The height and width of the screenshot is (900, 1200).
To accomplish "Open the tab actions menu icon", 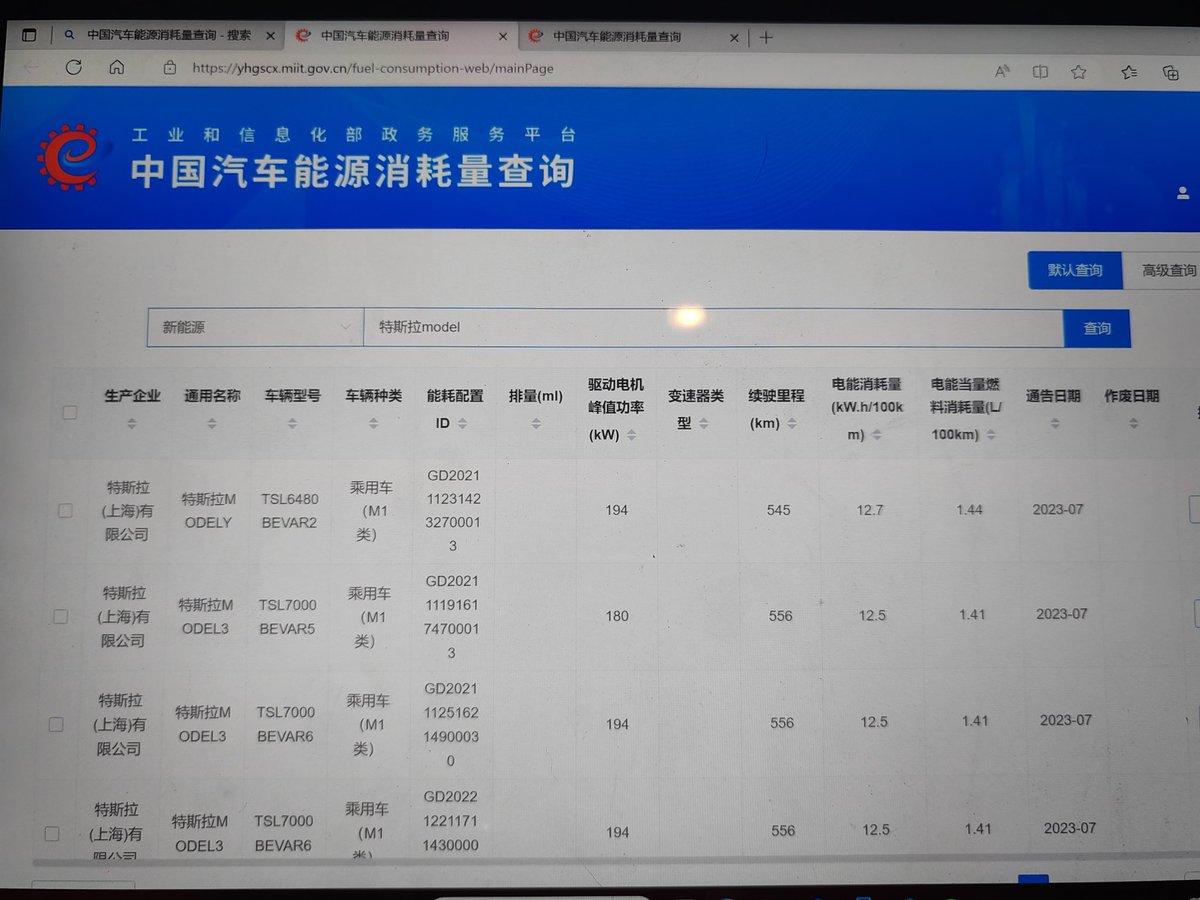I will point(29,35).
